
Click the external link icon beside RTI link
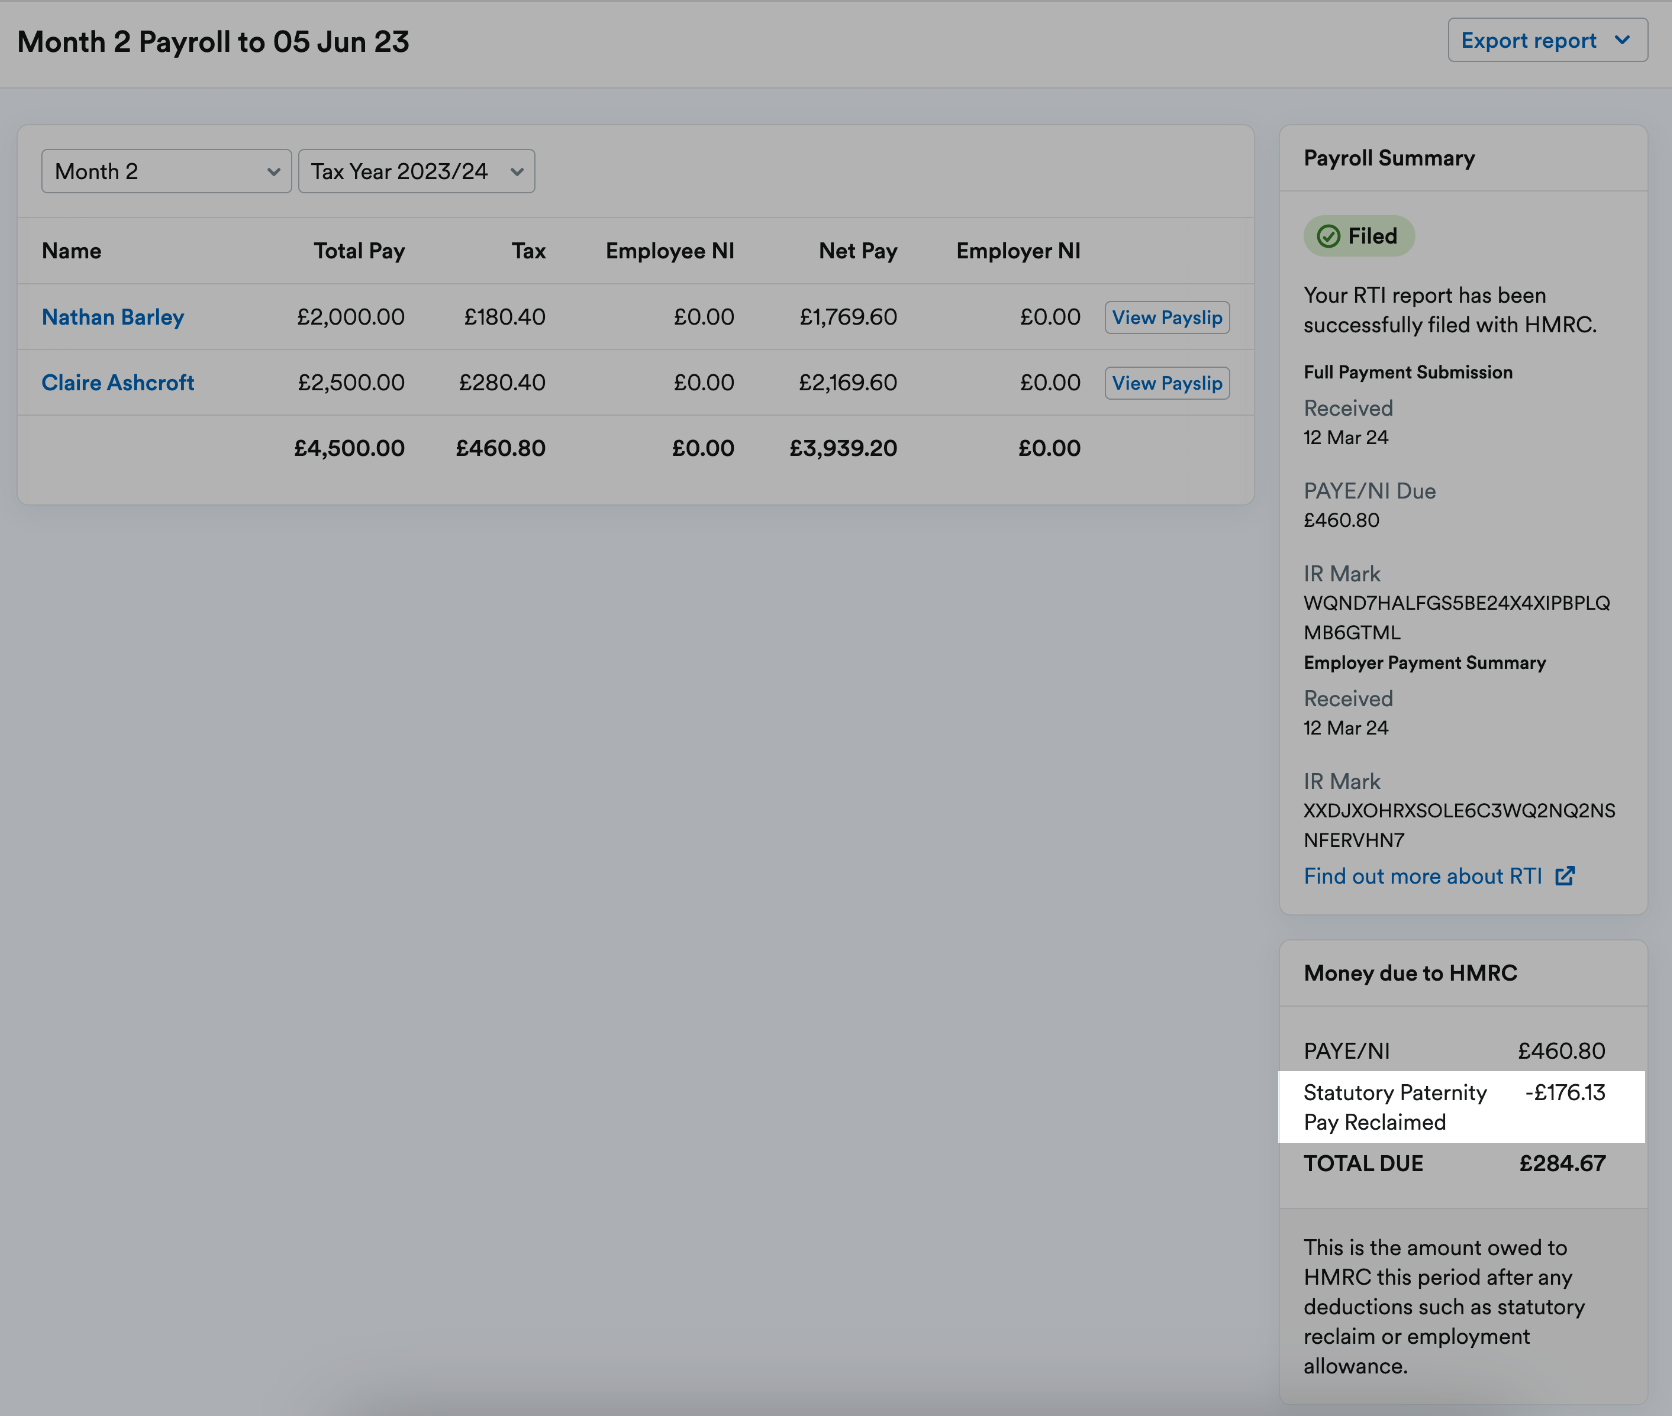[x=1566, y=875]
